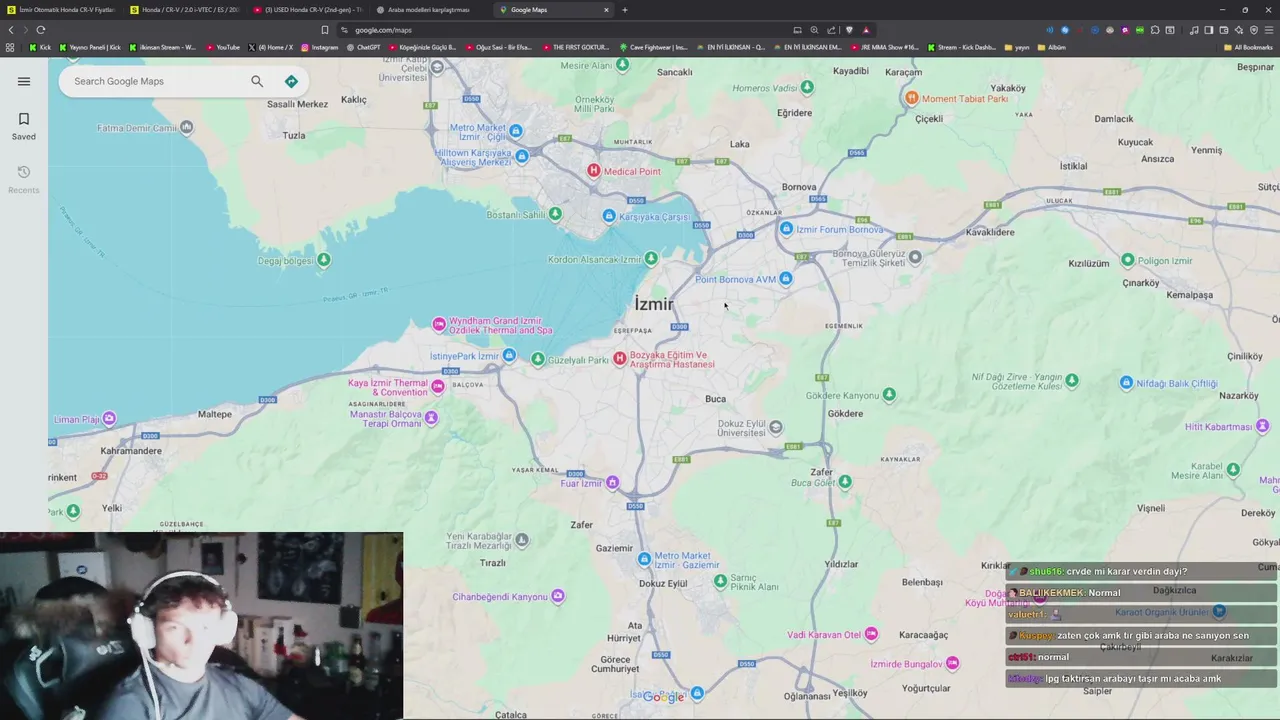Expand the Albüm bookmarks folder

[x=1050, y=47]
